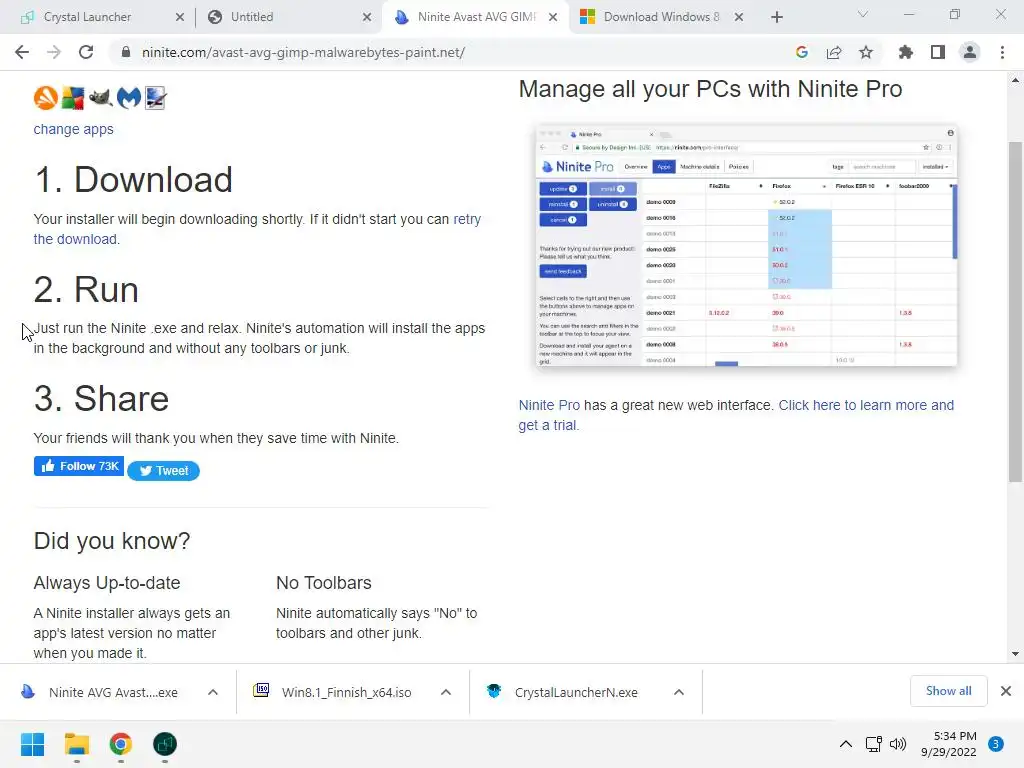
Task: Expand options for Win8.1_Finnish_x64.iso download
Action: [x=445, y=692]
